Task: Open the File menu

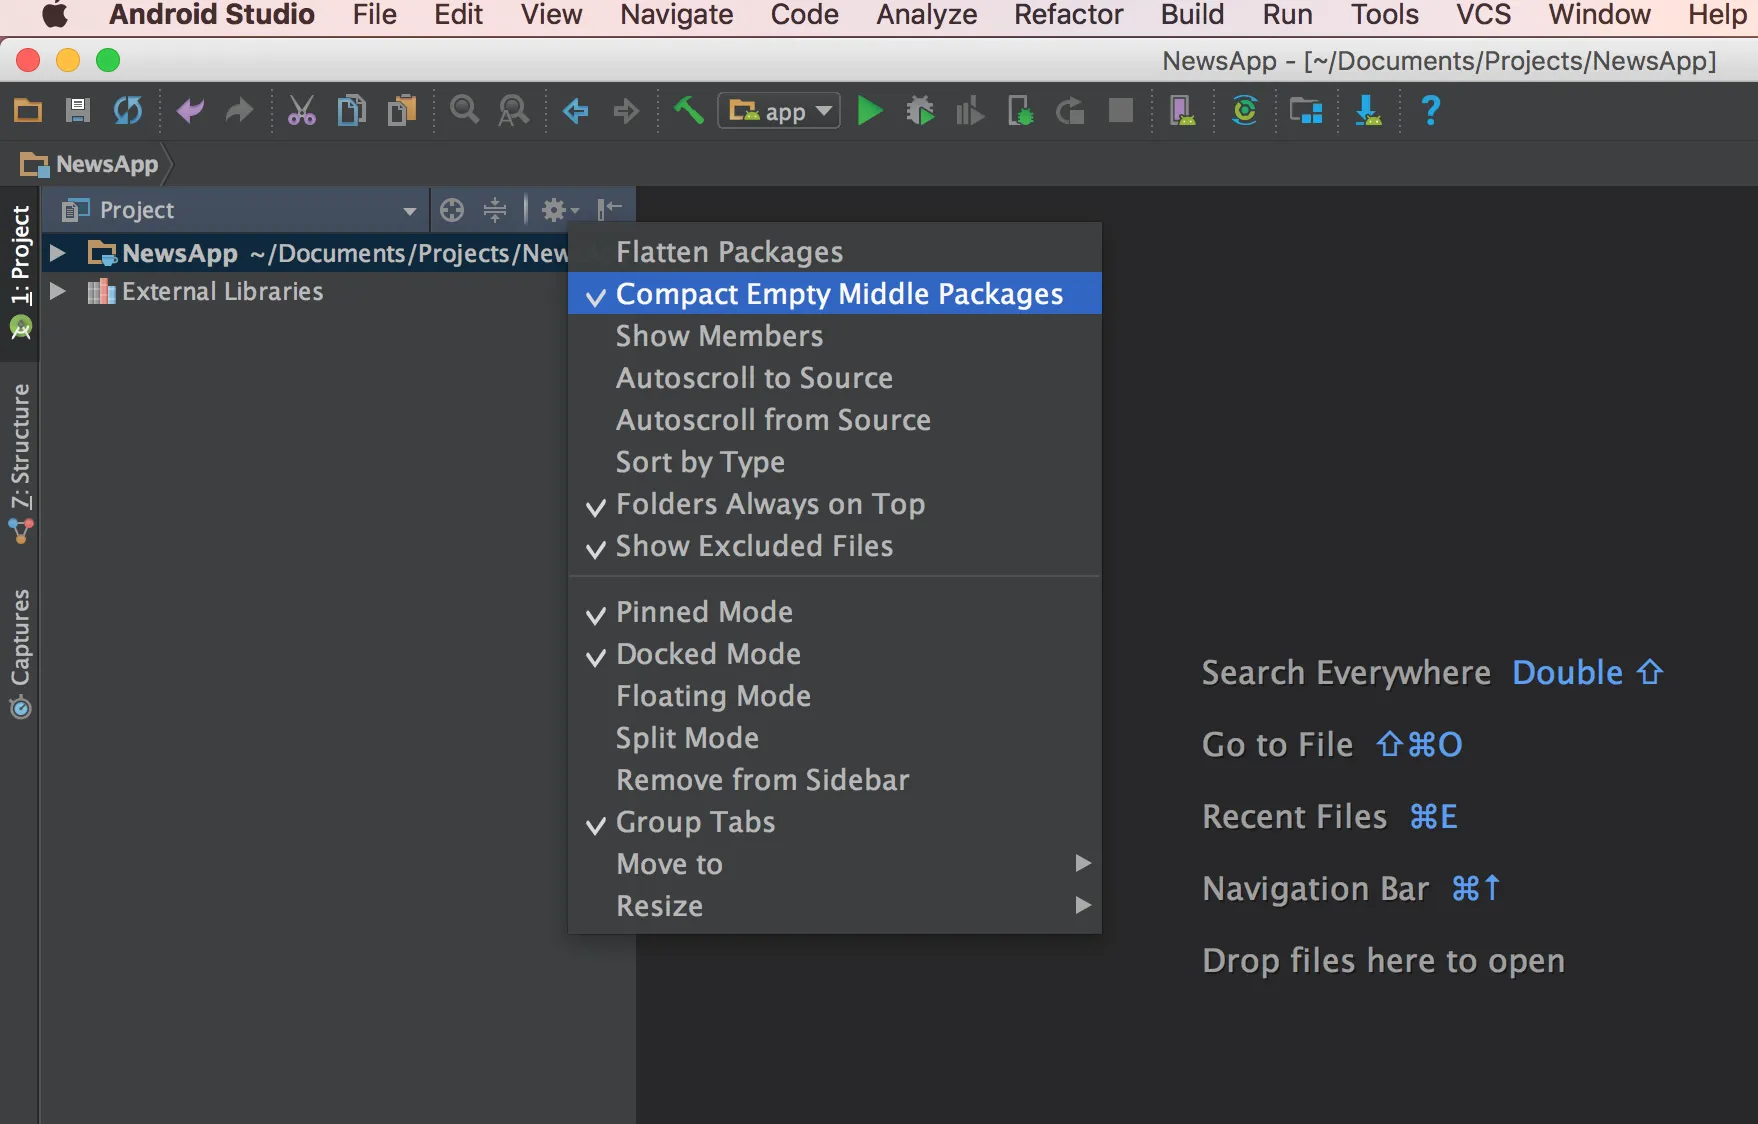Action: (375, 15)
